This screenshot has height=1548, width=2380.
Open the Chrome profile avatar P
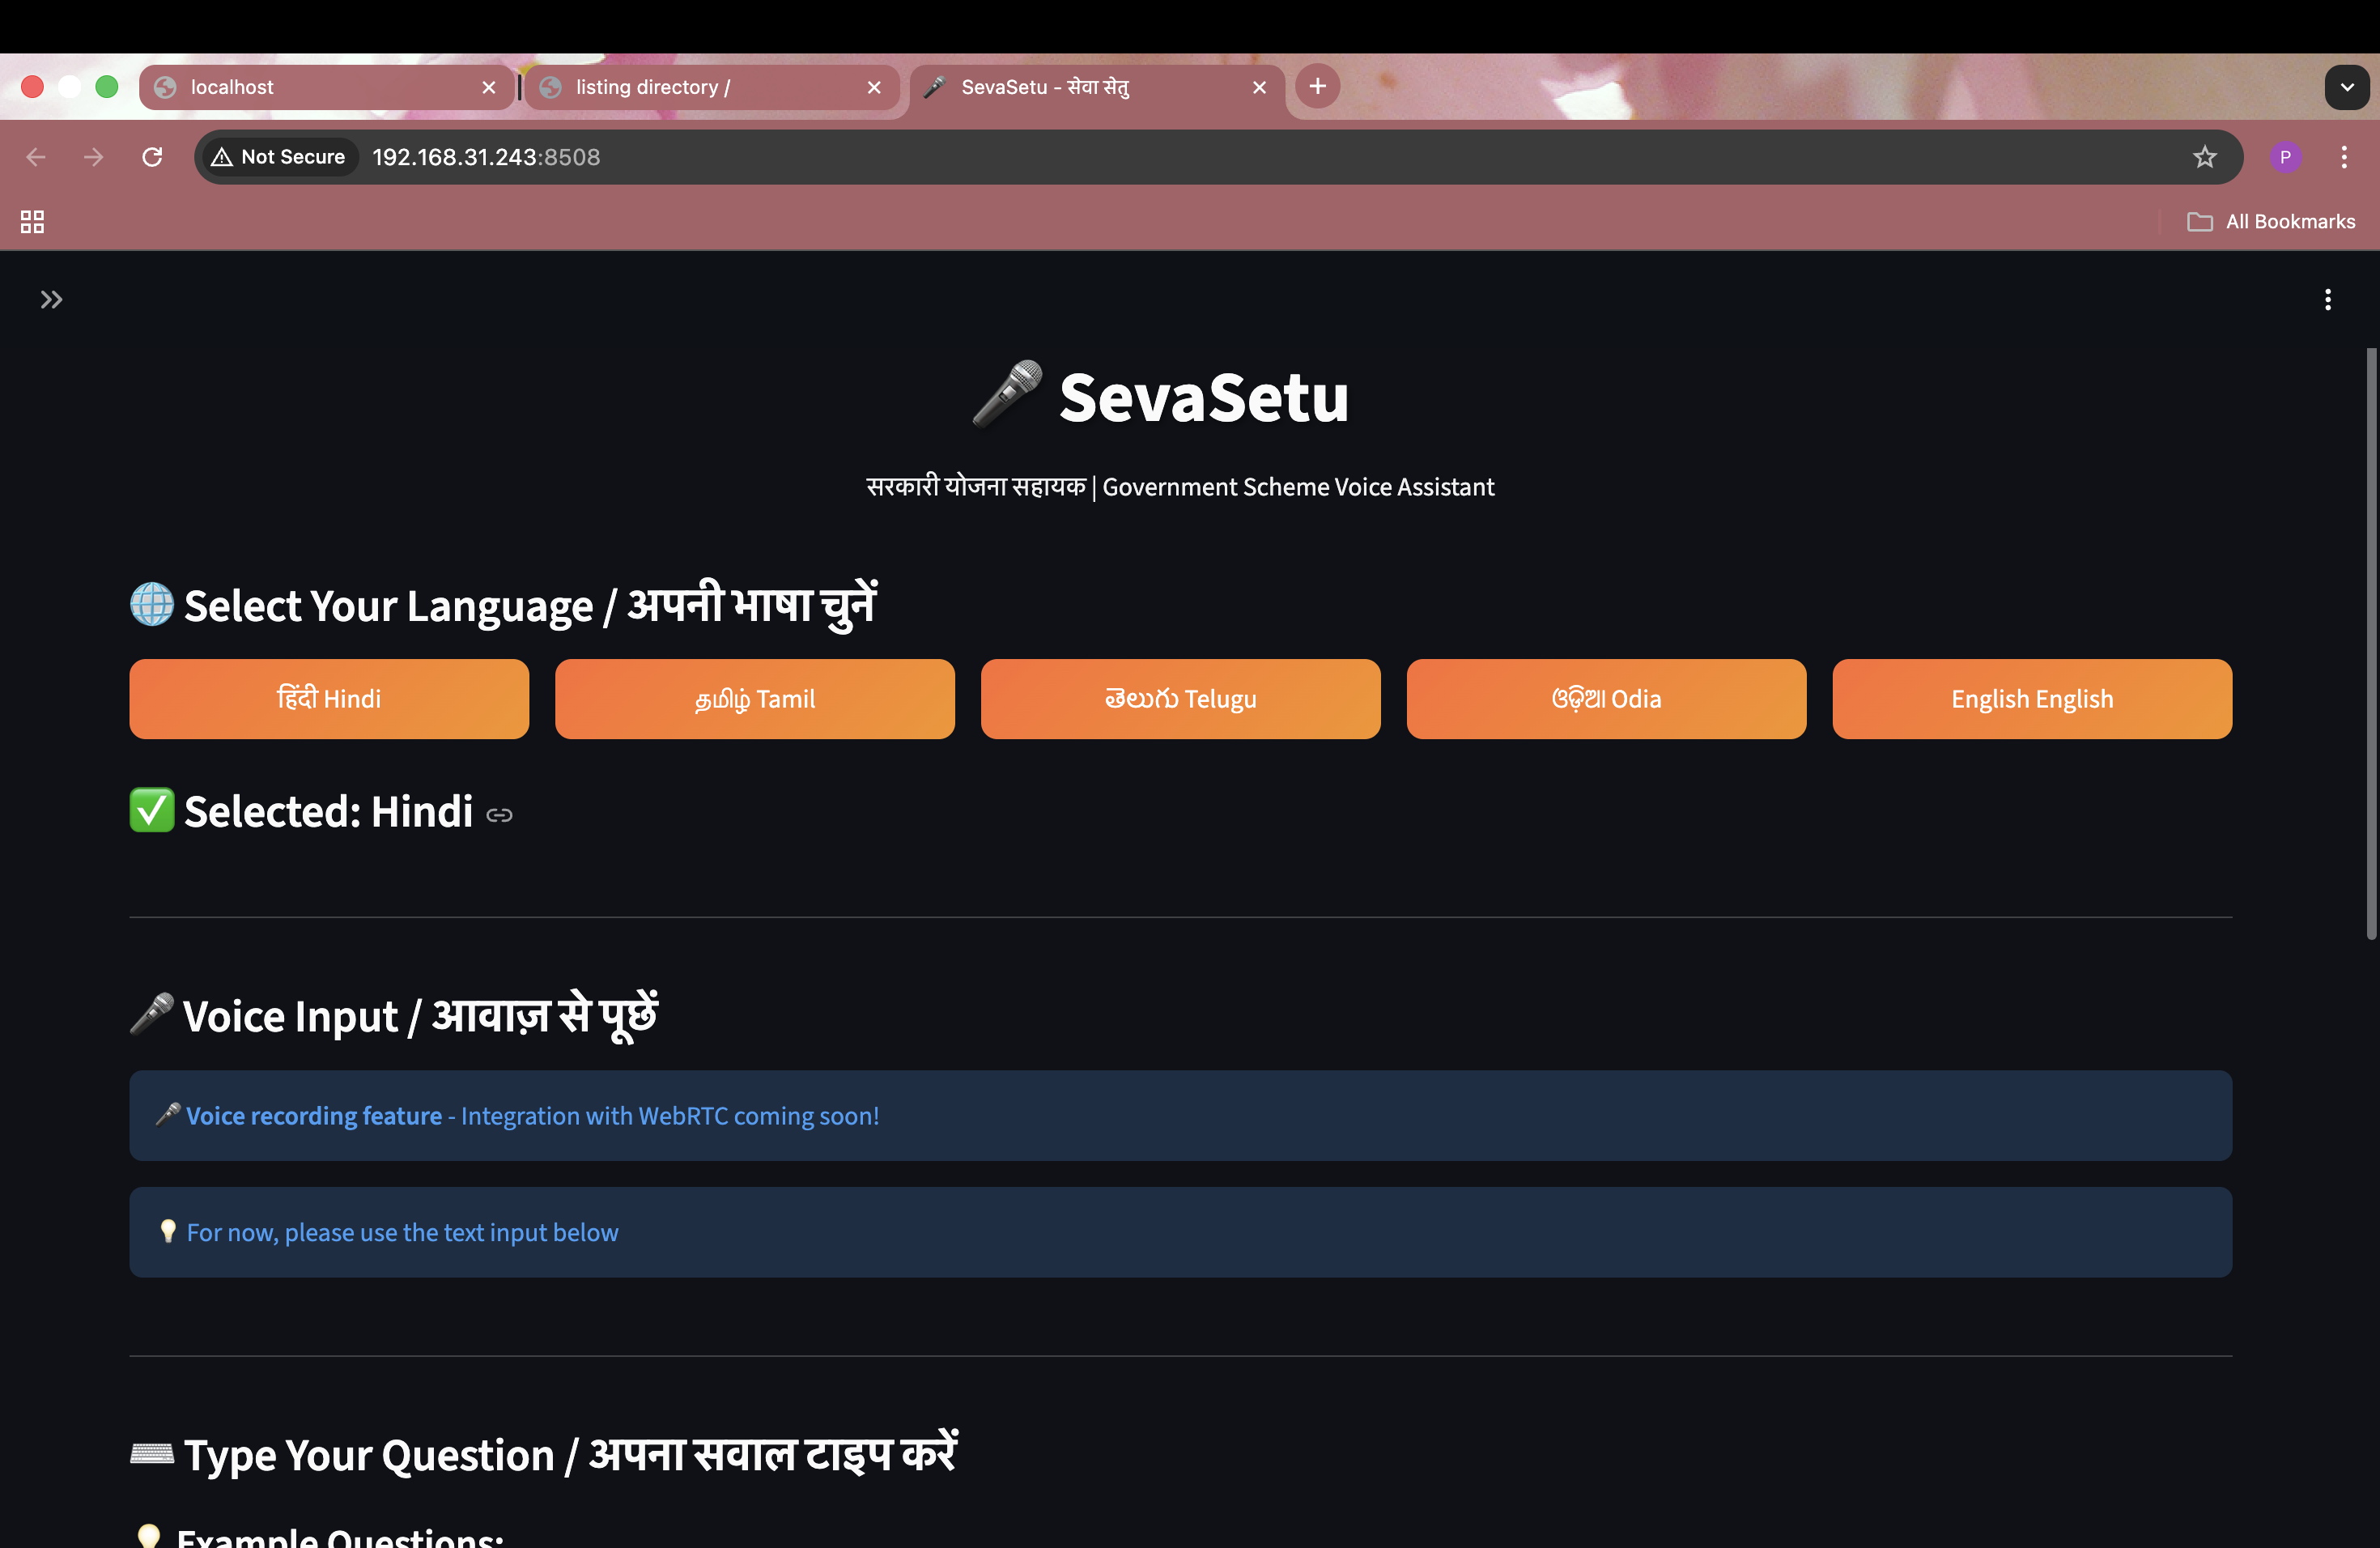click(2286, 157)
